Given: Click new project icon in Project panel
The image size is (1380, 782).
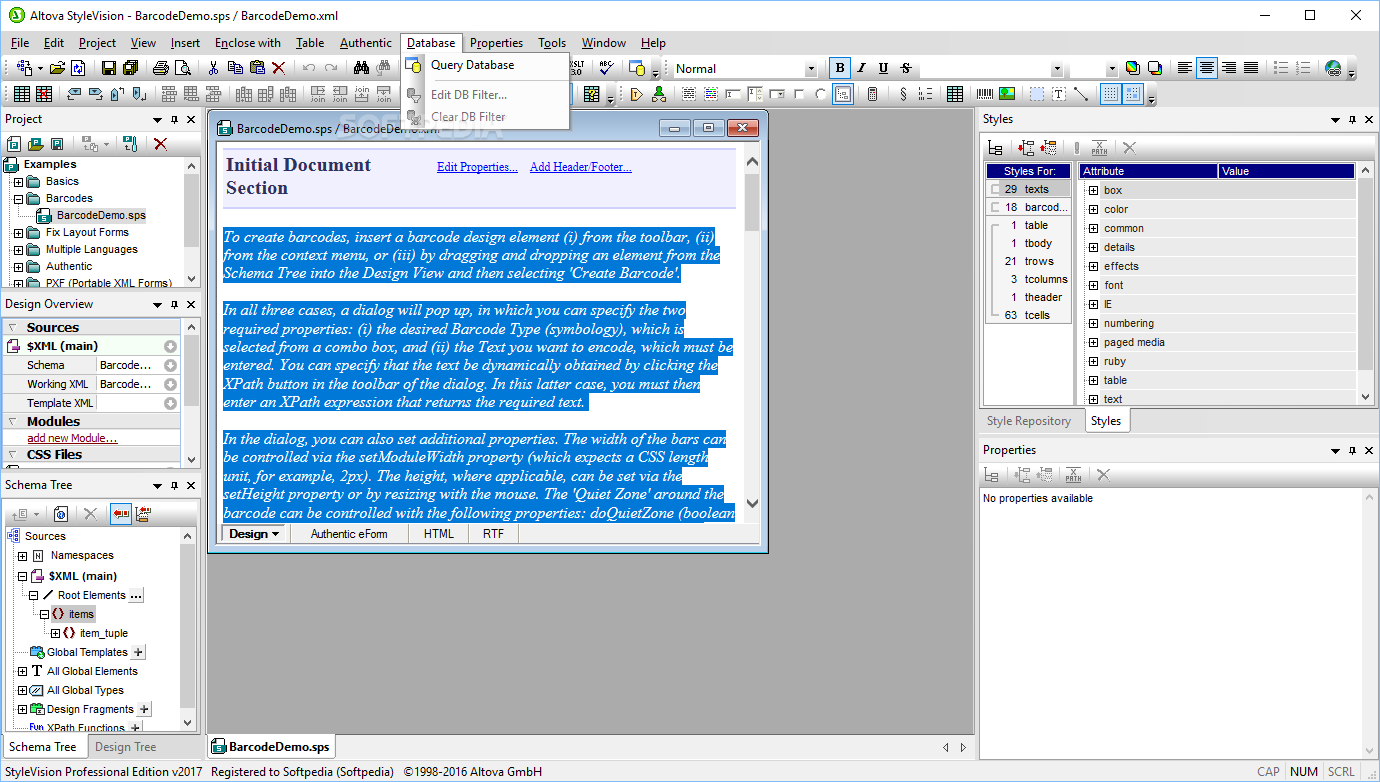Looking at the screenshot, I should pos(14,144).
